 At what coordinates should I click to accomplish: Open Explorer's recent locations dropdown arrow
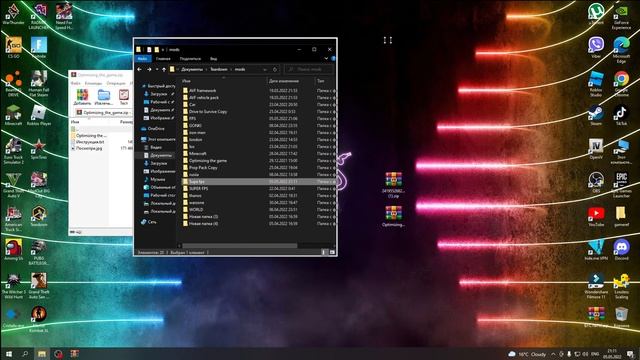[157, 69]
